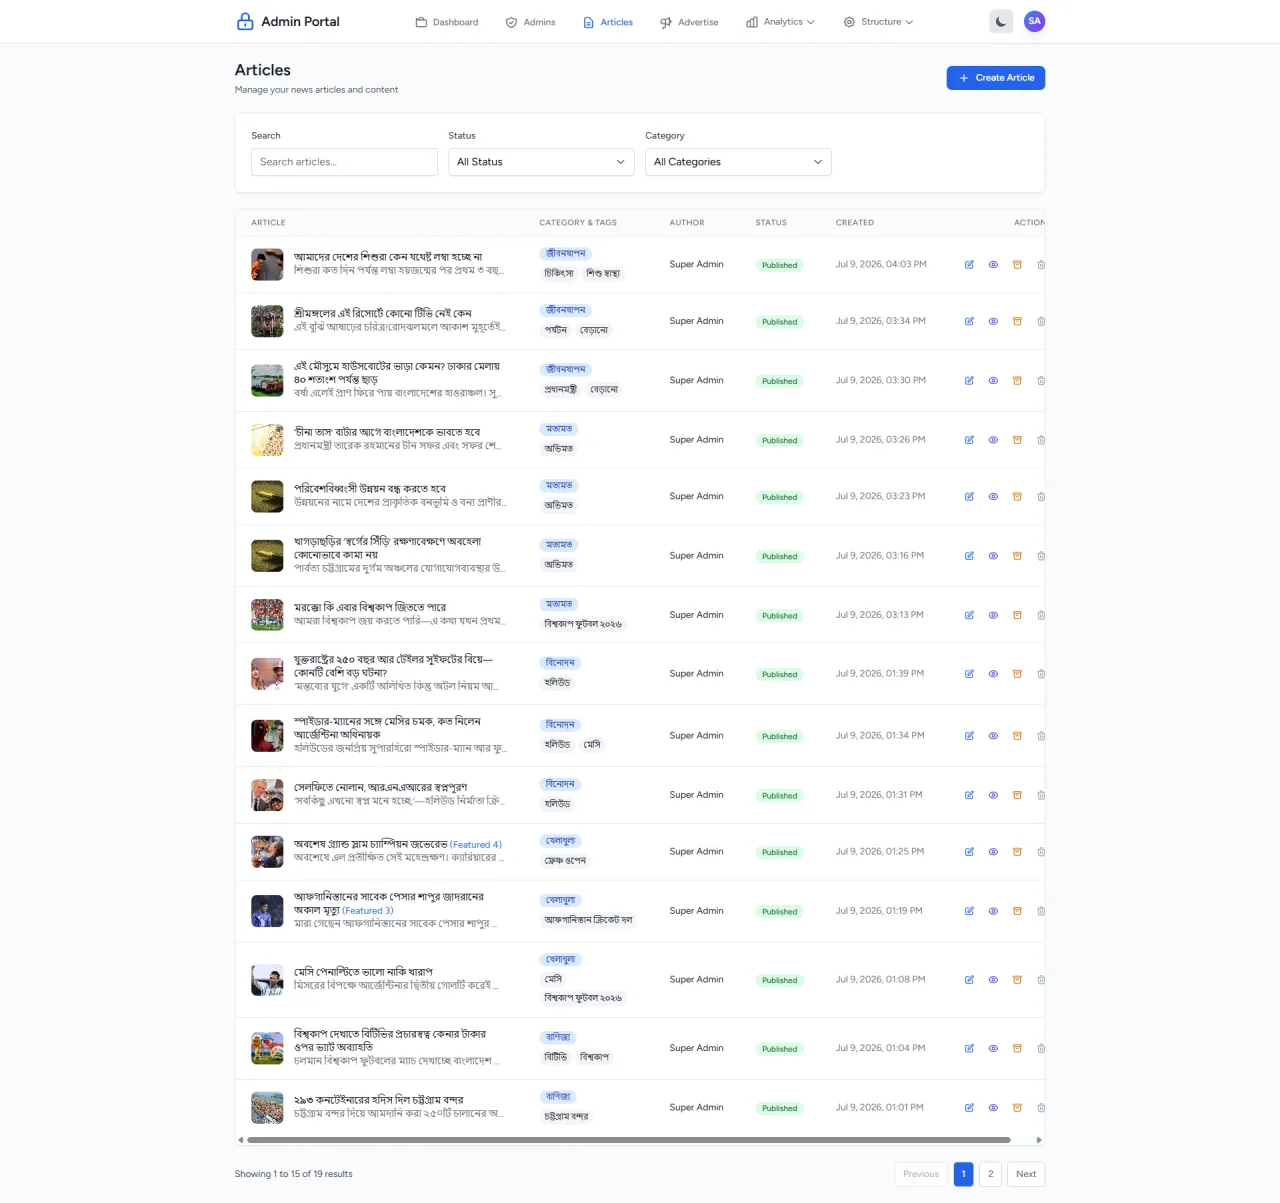Click the Previous page button
This screenshot has width=1280, height=1203.
click(x=921, y=1174)
